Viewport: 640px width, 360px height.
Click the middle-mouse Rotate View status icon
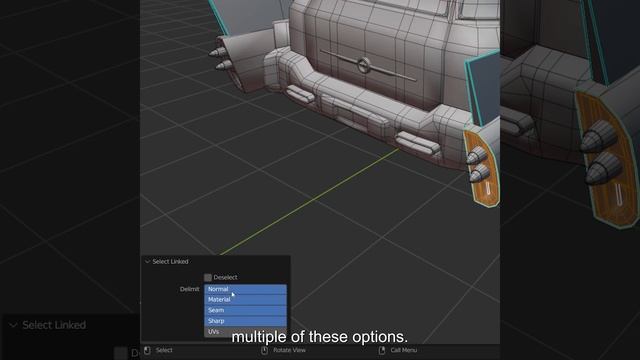[x=264, y=350]
